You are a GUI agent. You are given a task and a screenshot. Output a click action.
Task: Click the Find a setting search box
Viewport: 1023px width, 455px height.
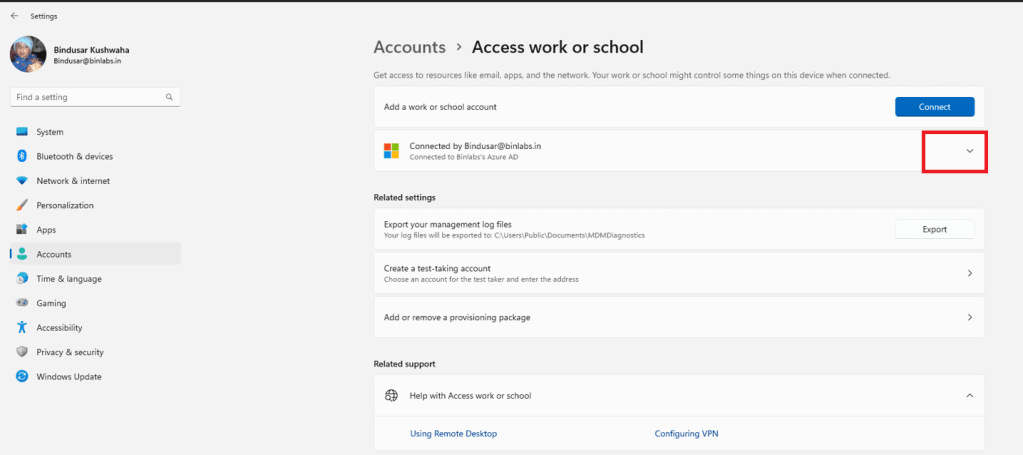[88, 97]
